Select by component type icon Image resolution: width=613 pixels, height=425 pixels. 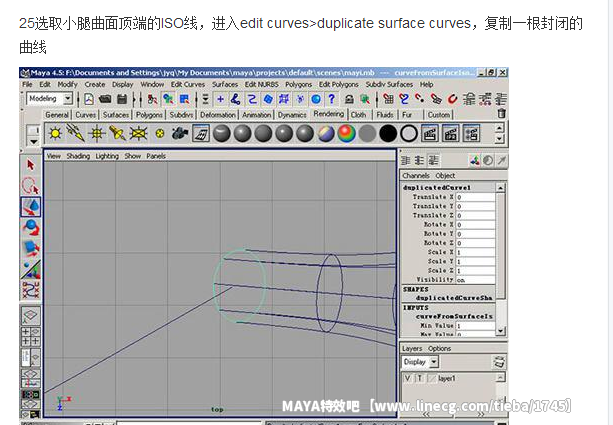tap(185, 99)
